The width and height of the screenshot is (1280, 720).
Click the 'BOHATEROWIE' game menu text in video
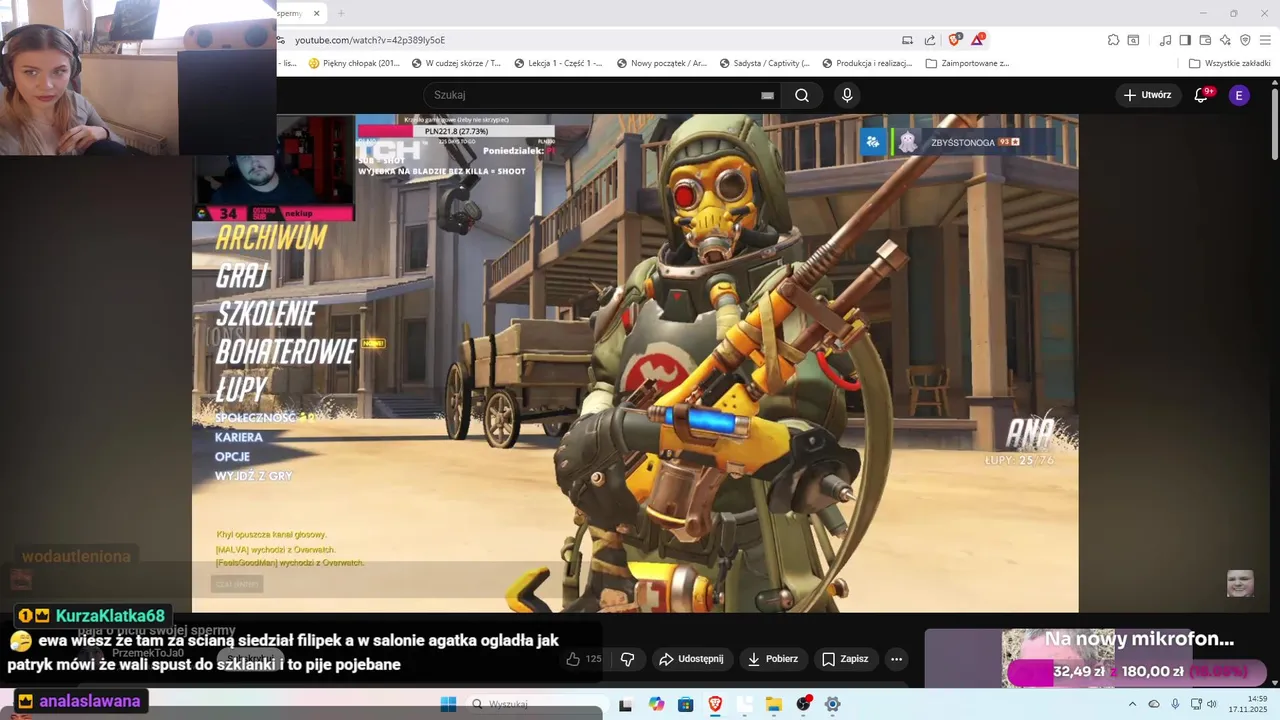coord(286,352)
